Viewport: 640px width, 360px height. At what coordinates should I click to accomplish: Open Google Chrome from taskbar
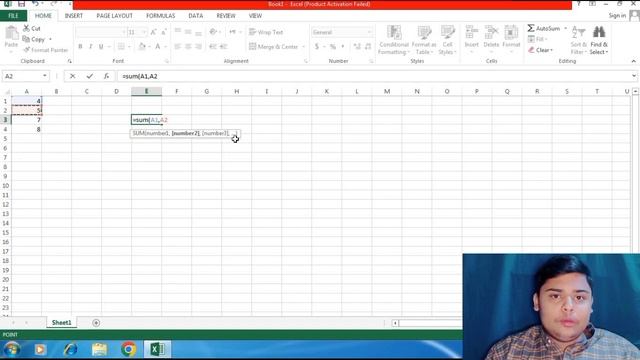[x=129, y=350]
